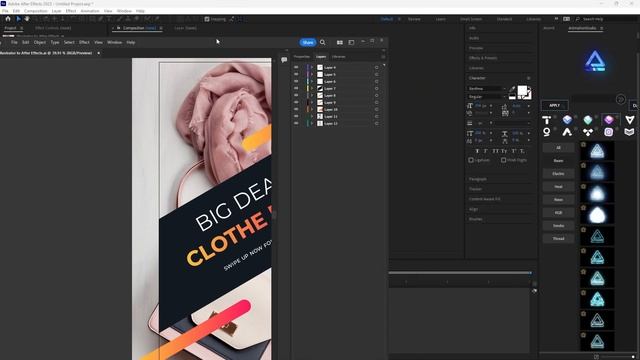Filter presets by Thread
The image size is (640, 360).
pyautogui.click(x=558, y=238)
